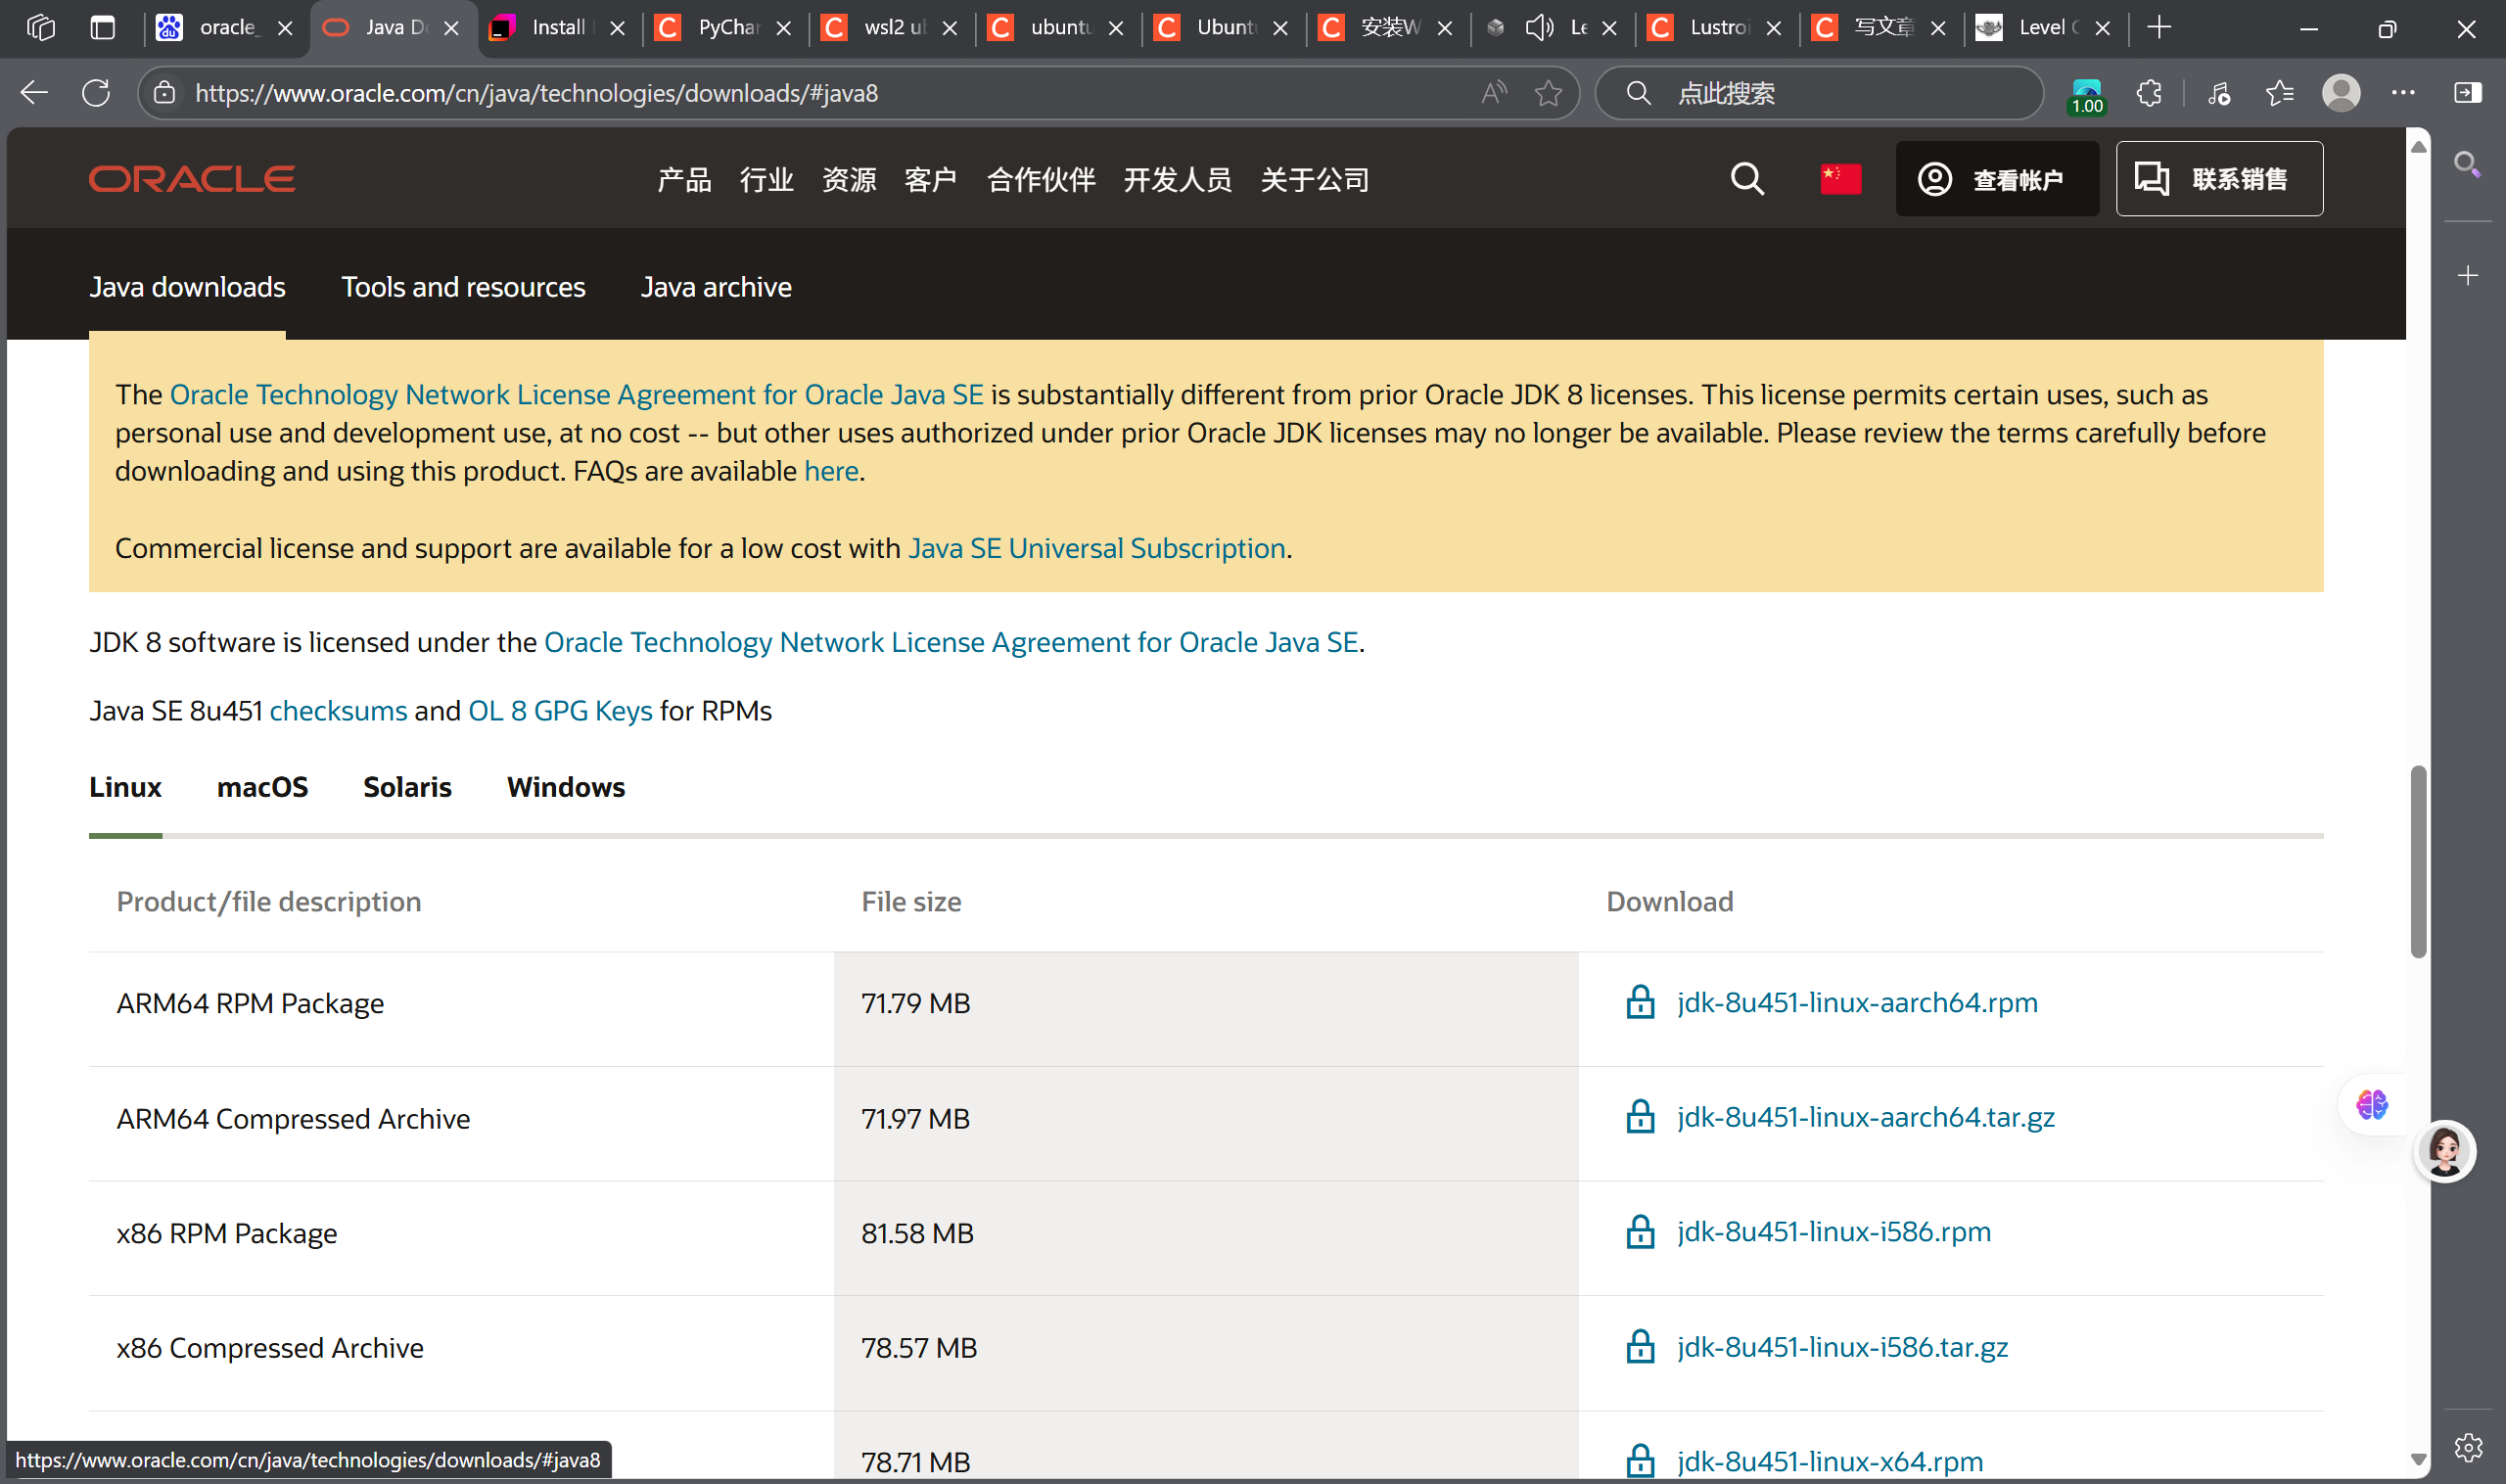
Task: Open the sidebar settings gear icon
Action: [x=2467, y=1446]
